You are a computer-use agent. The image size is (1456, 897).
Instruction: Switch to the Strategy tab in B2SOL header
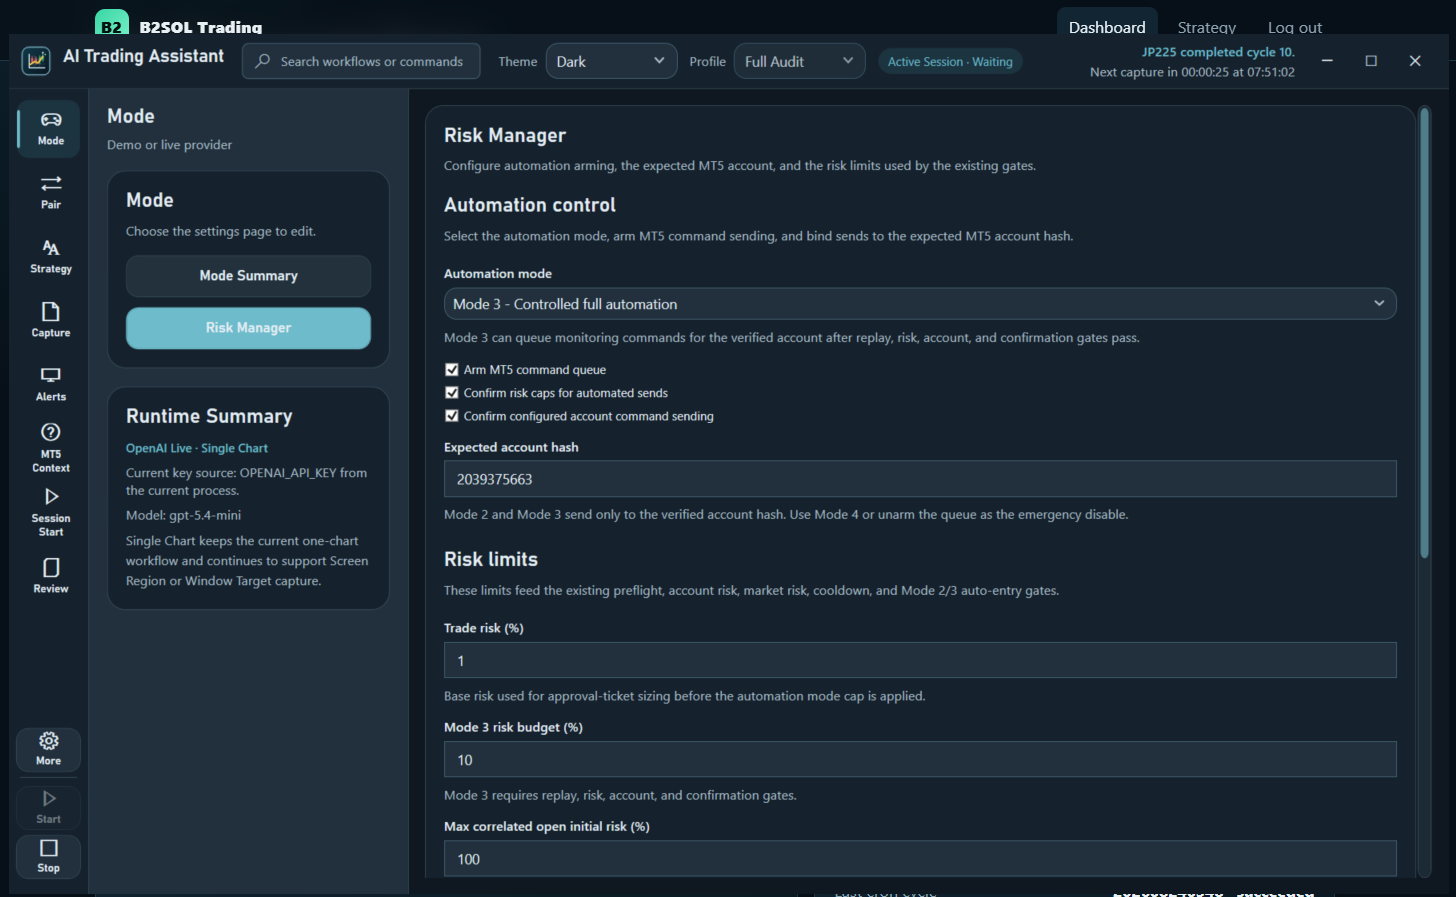point(1206,27)
